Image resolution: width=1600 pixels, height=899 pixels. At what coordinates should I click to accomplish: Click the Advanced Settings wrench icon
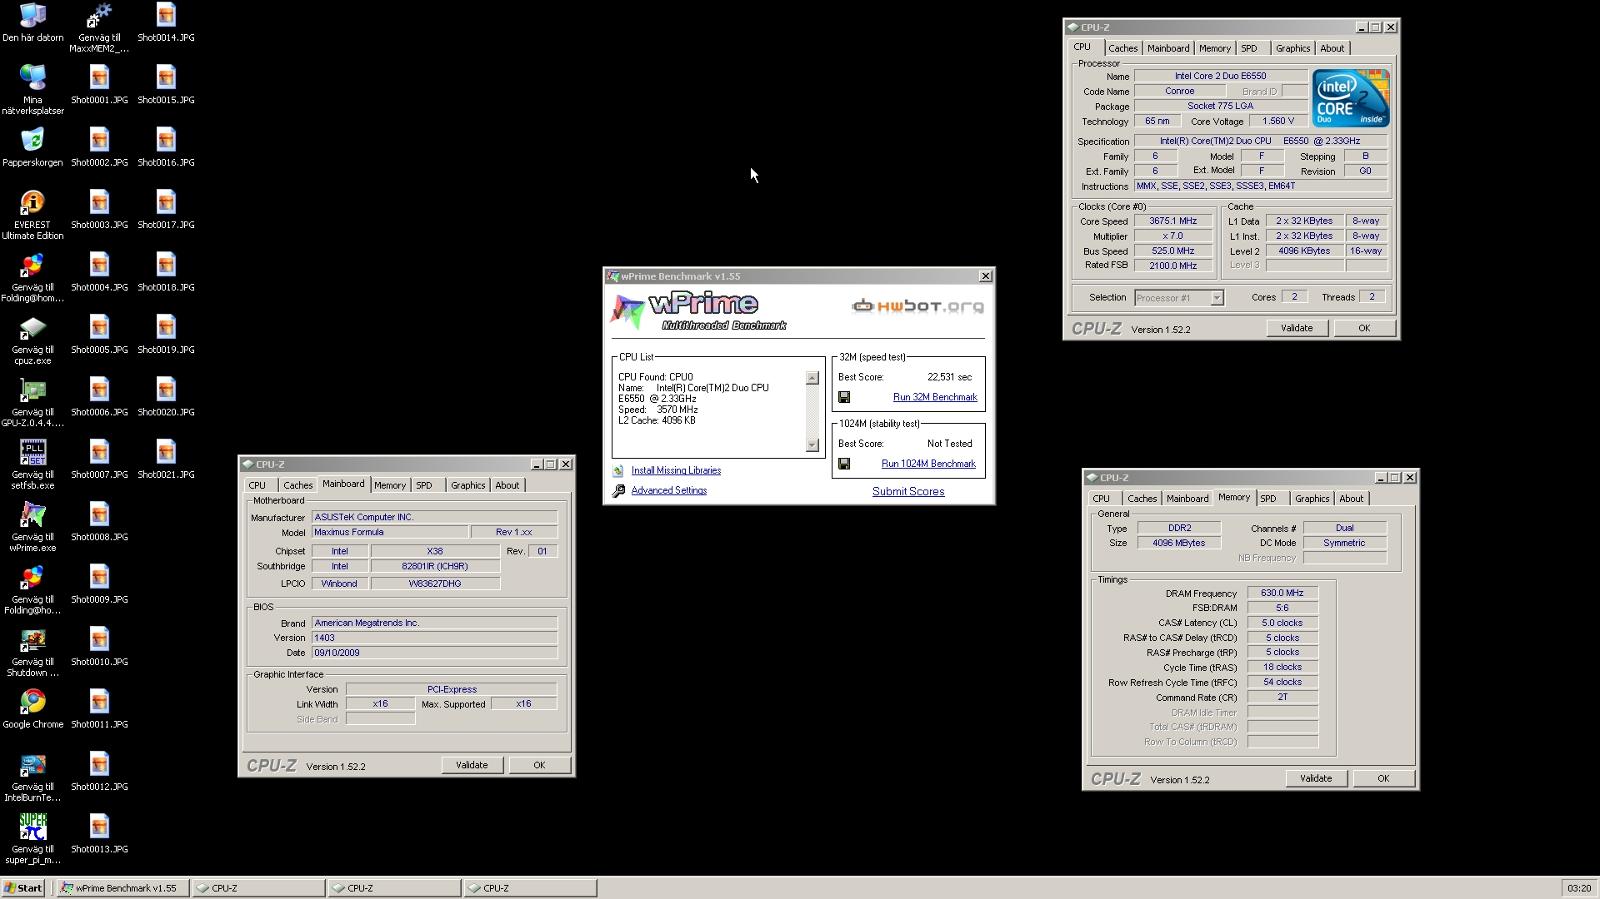point(618,491)
